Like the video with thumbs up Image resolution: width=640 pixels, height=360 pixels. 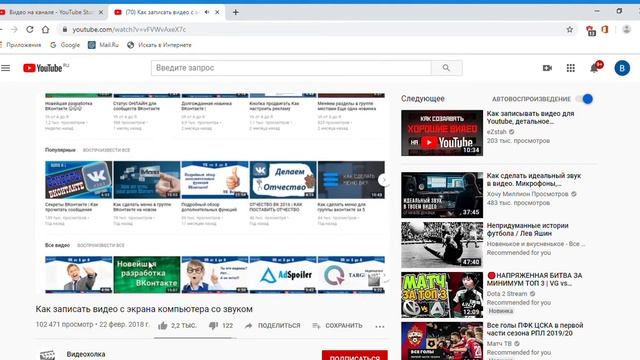click(x=163, y=325)
